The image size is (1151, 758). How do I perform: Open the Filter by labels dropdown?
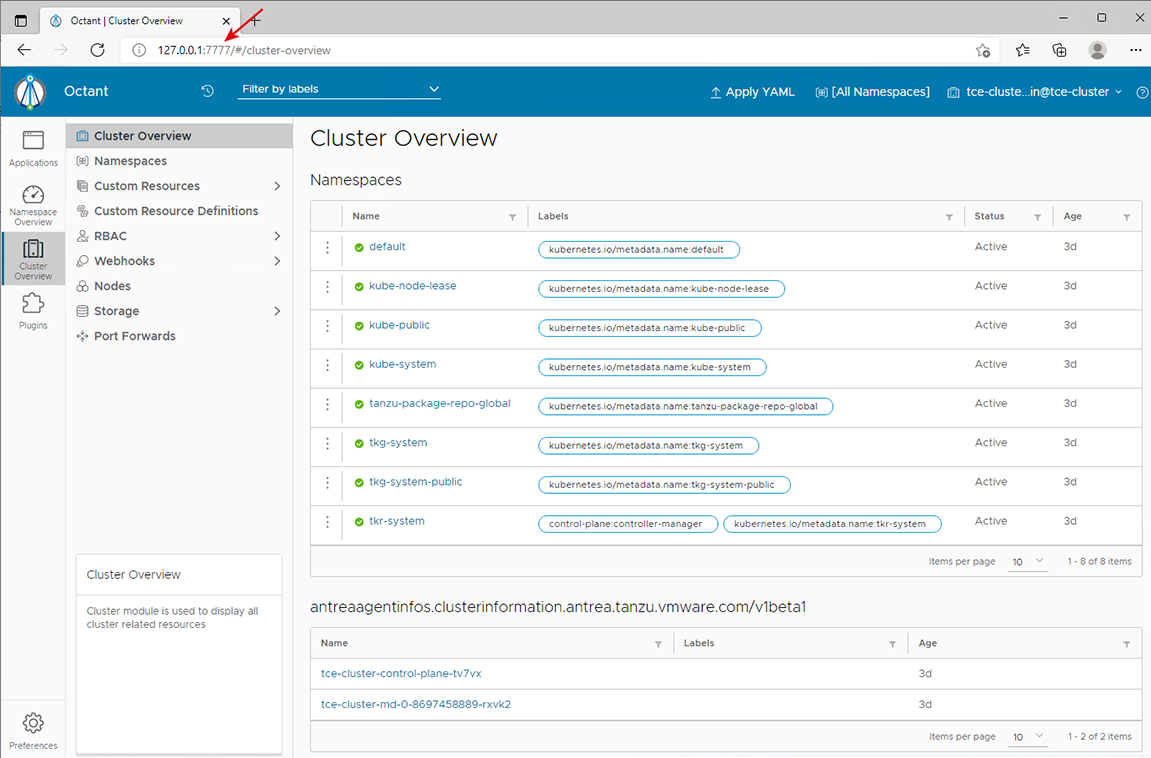pos(339,90)
